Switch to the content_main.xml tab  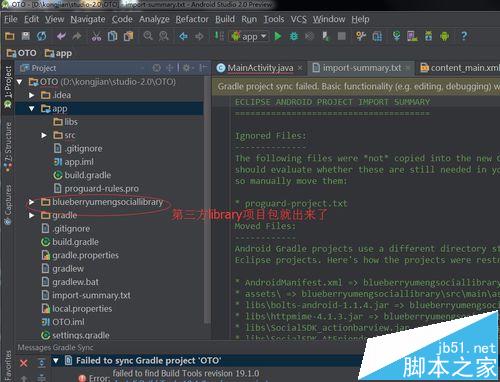click(x=460, y=68)
